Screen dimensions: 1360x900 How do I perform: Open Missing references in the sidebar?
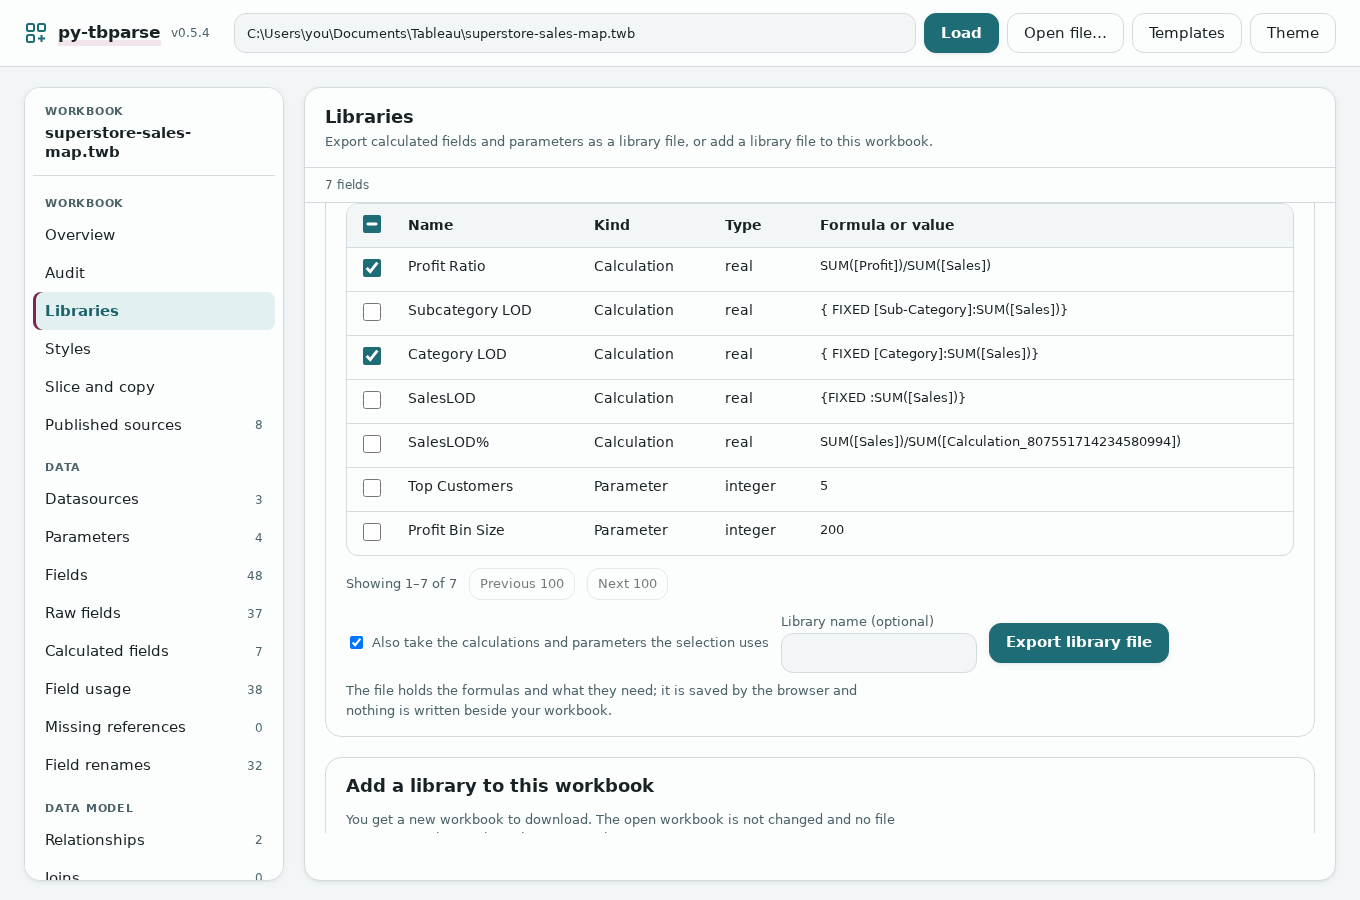(x=154, y=727)
